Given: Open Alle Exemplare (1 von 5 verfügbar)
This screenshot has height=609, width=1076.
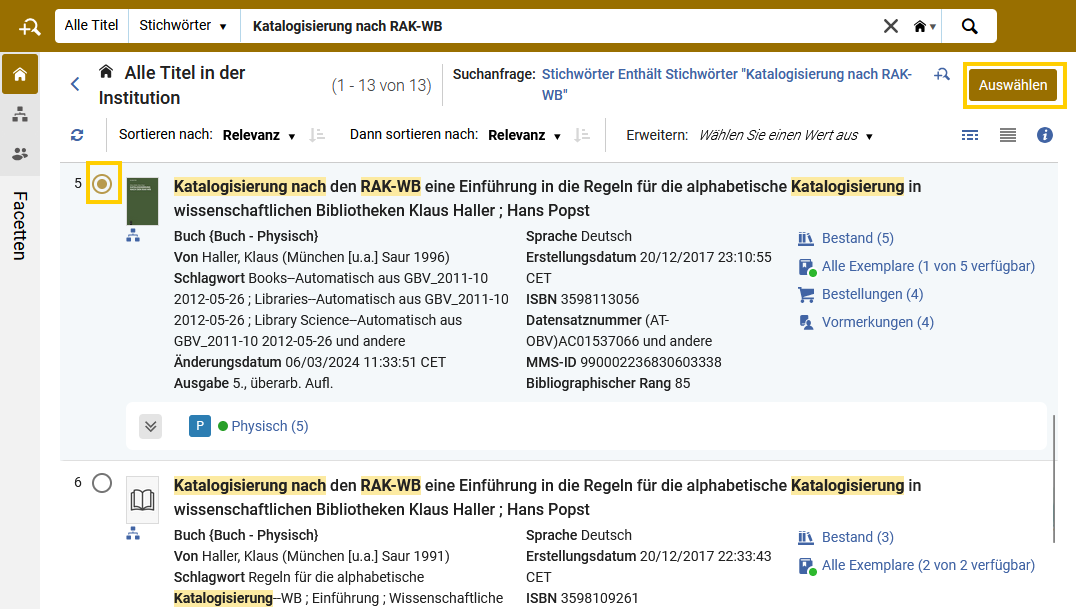Looking at the screenshot, I should click(928, 266).
